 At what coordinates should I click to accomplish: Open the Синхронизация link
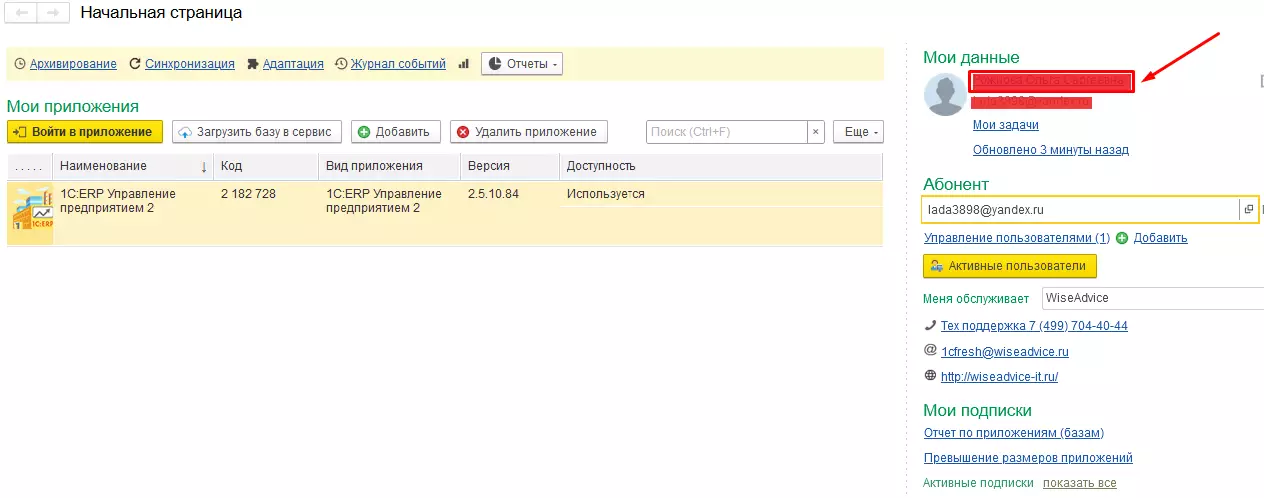coord(190,64)
